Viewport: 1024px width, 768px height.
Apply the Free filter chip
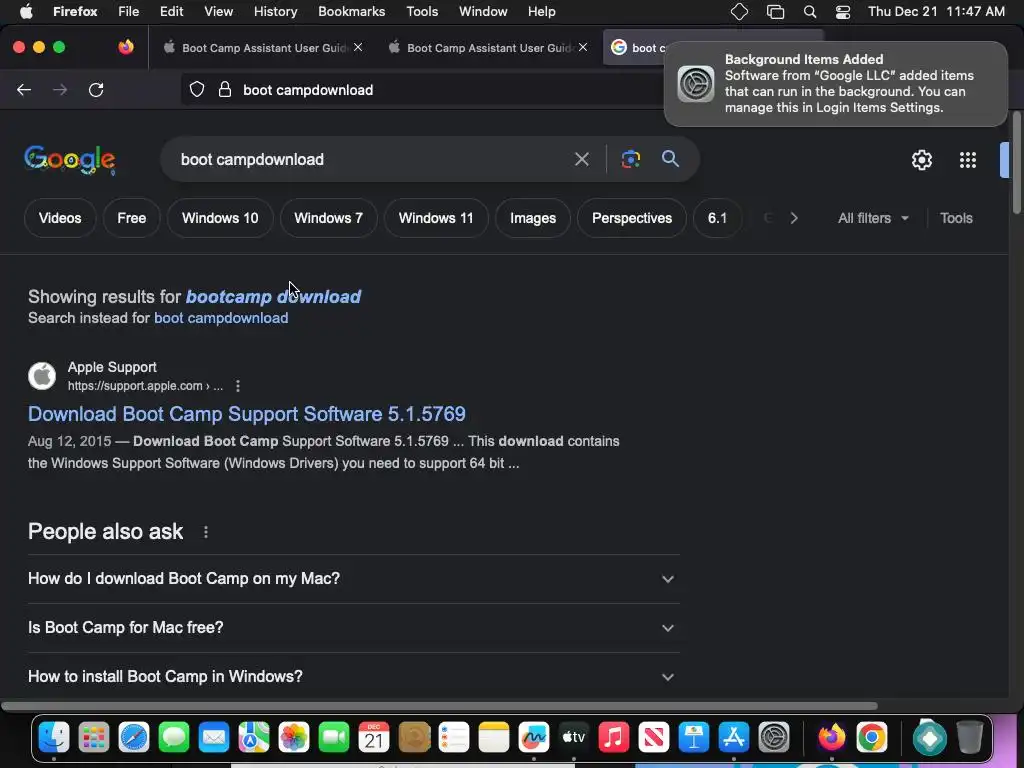point(131,218)
